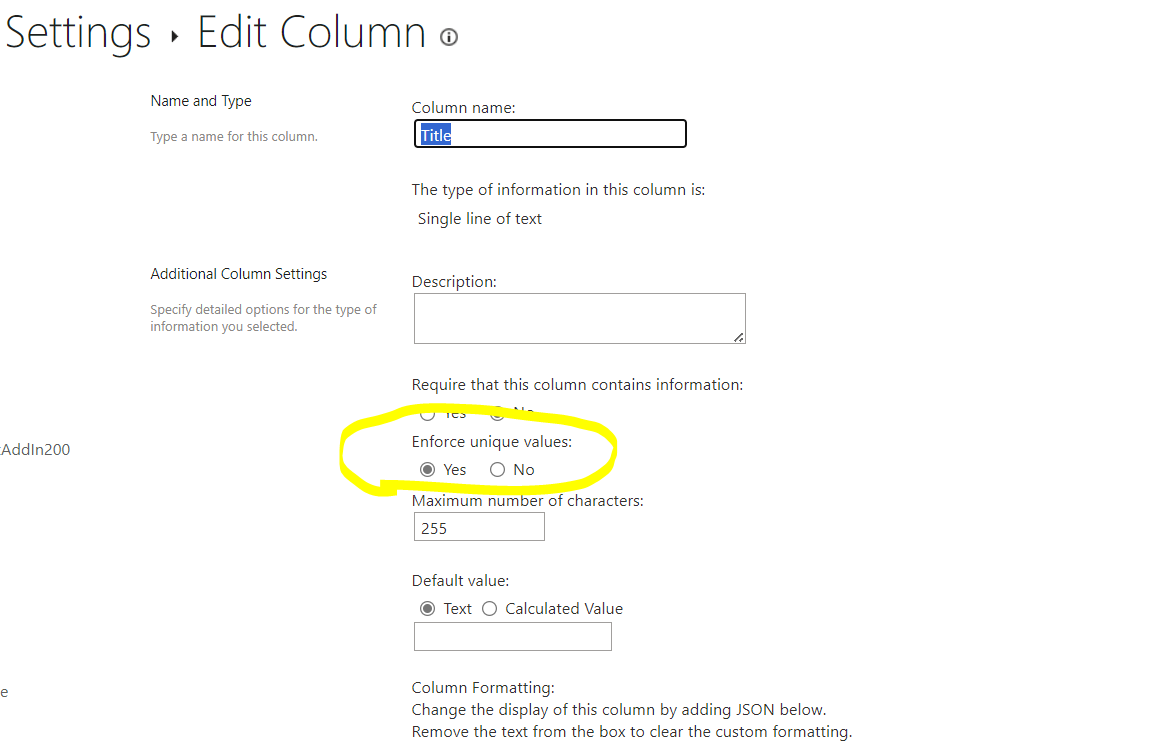Image resolution: width=1155 pixels, height=743 pixels.
Task: Click the AddIn200 text on the left
Action: point(35,449)
